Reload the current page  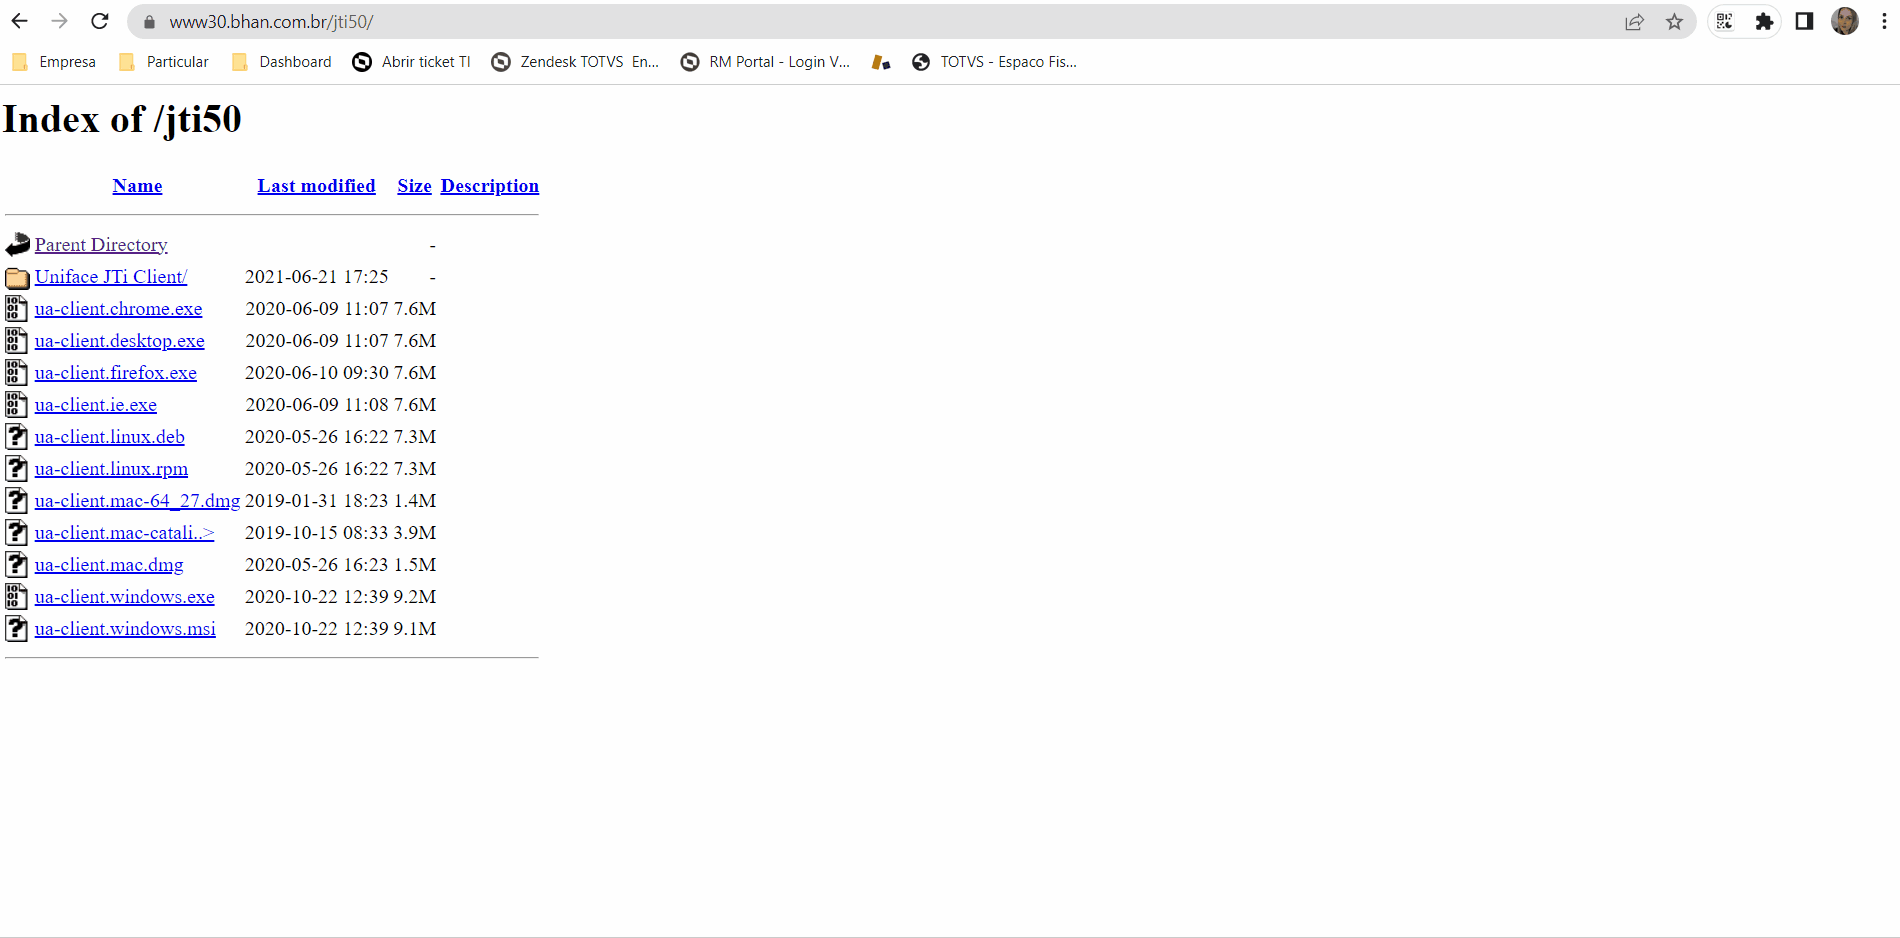click(x=99, y=21)
